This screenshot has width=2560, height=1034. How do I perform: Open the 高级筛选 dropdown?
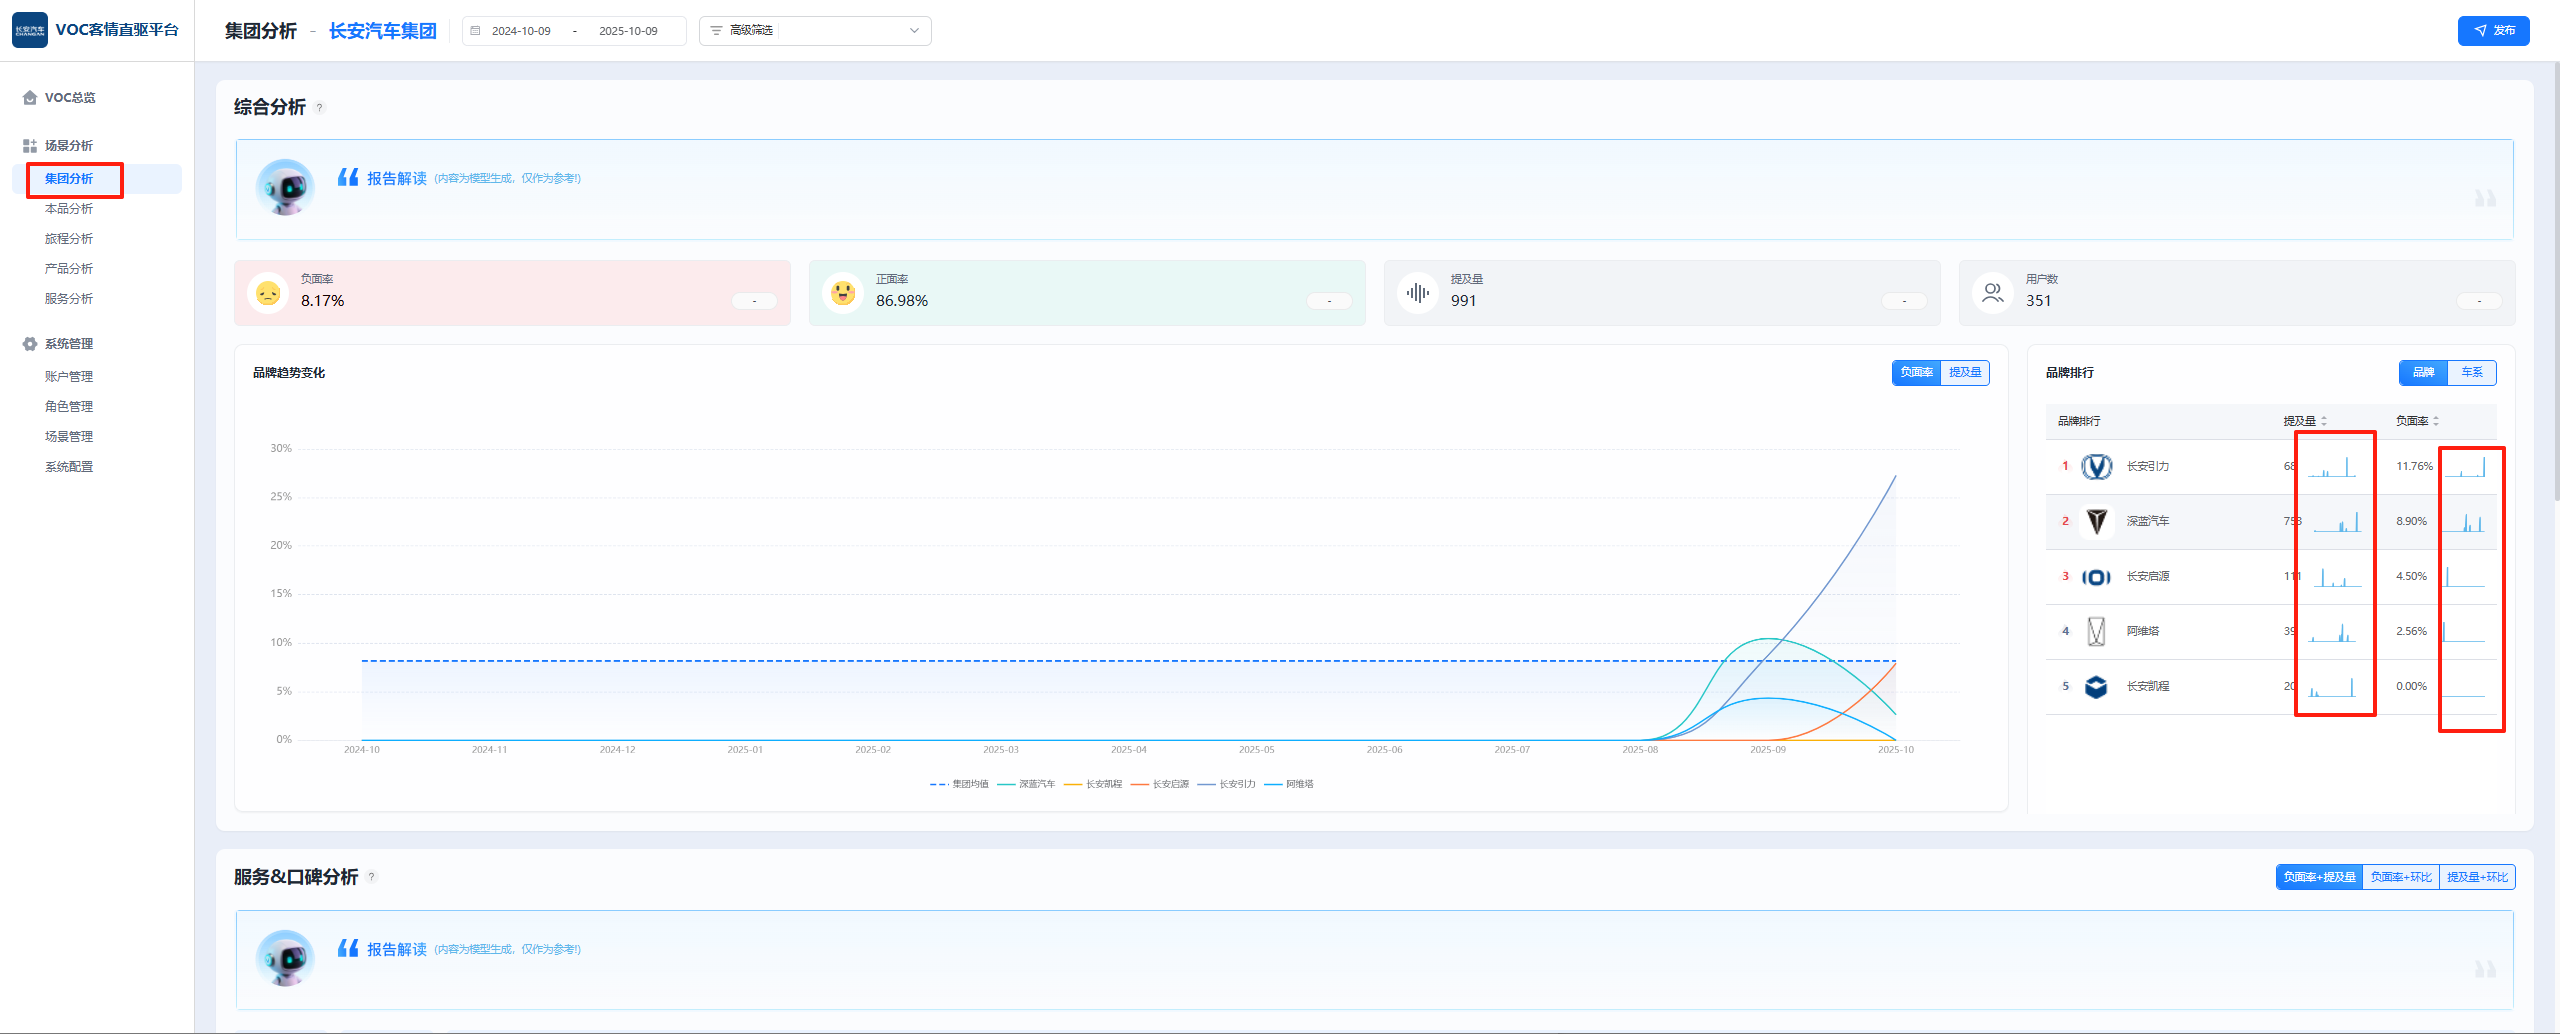(x=815, y=31)
